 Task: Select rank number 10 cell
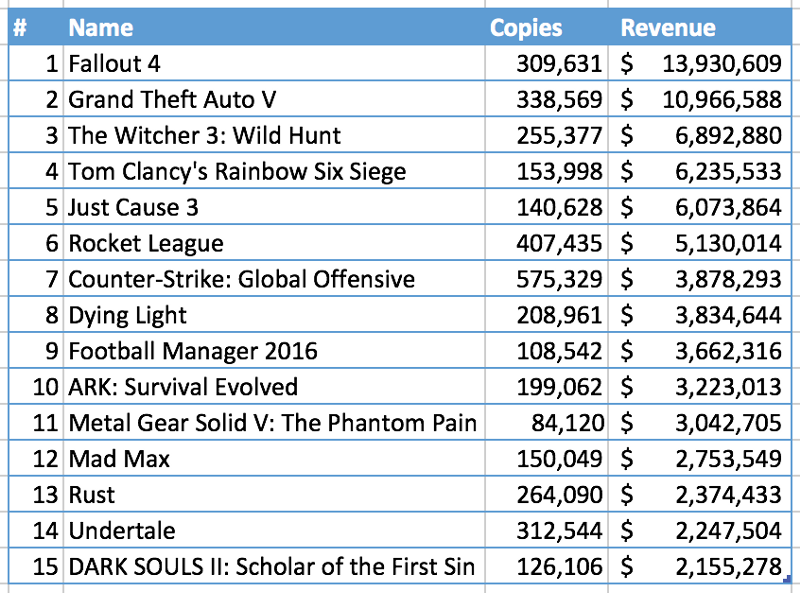(x=36, y=386)
